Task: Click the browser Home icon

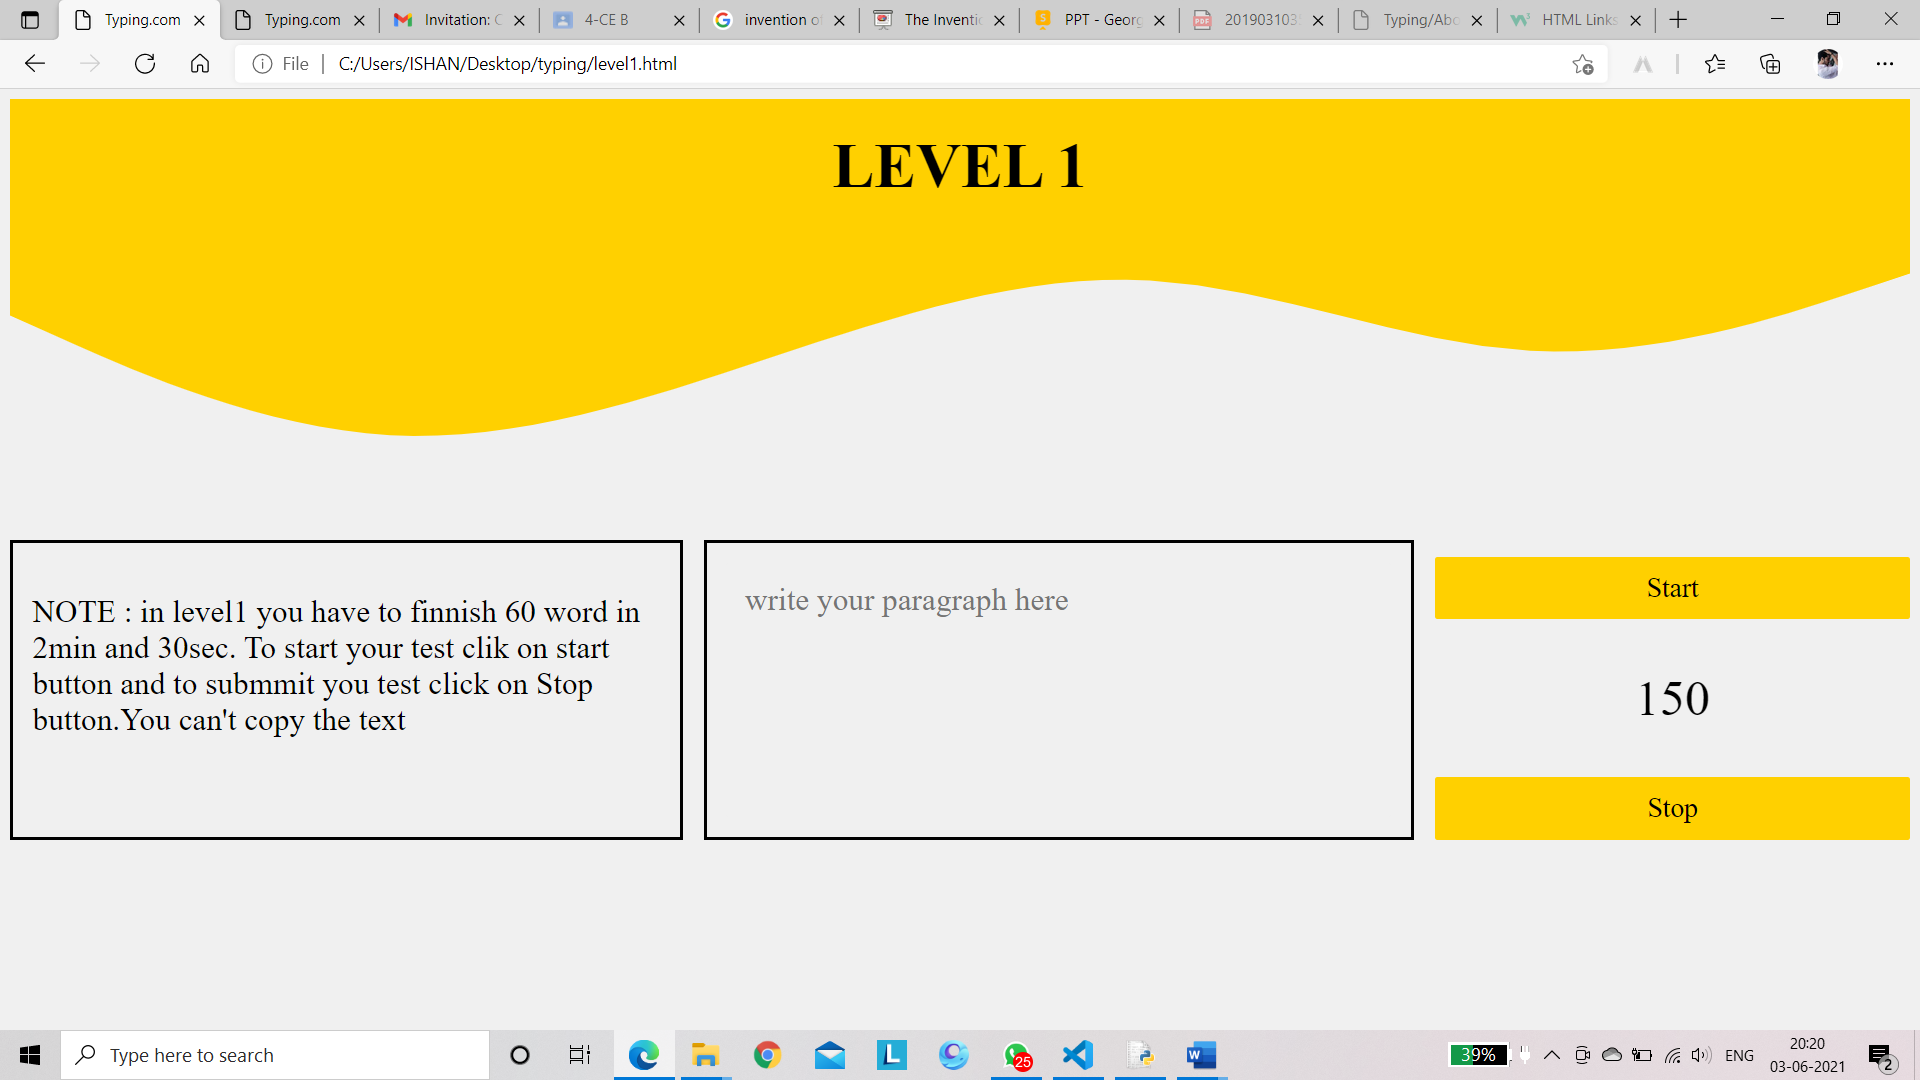Action: (199, 63)
